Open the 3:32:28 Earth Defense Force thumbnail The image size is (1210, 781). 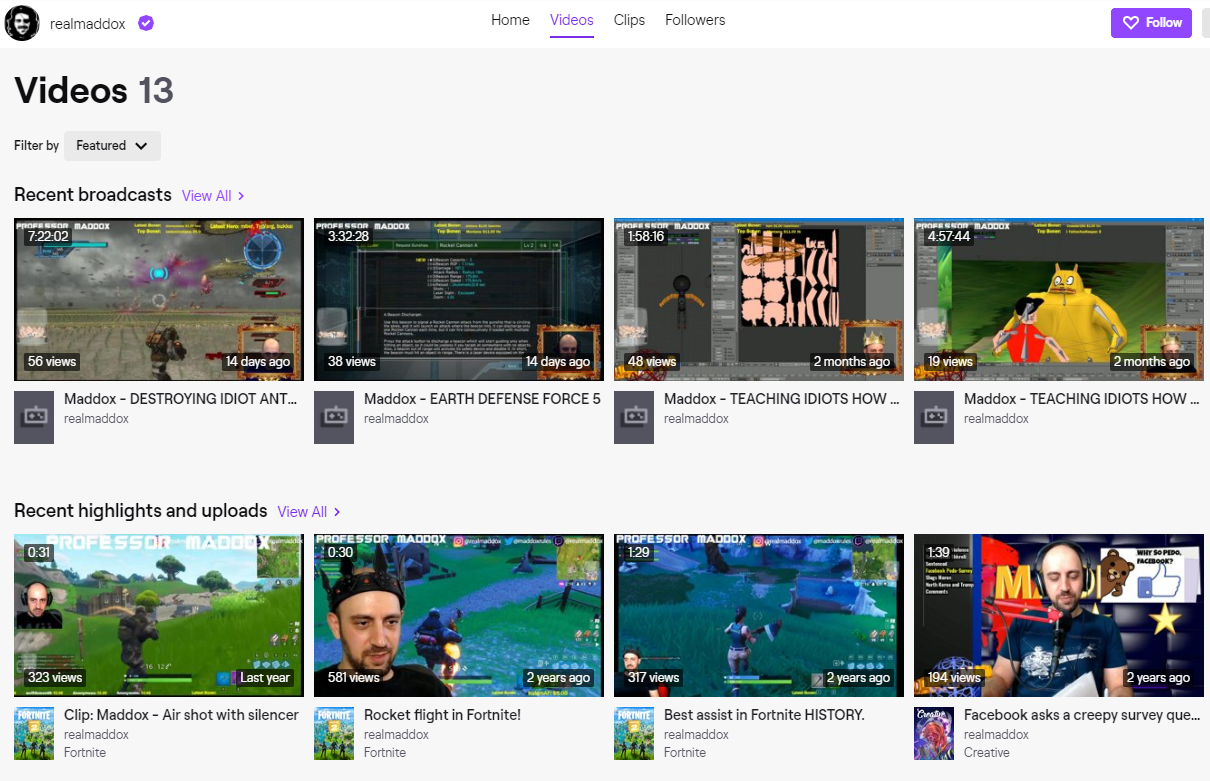tap(459, 300)
